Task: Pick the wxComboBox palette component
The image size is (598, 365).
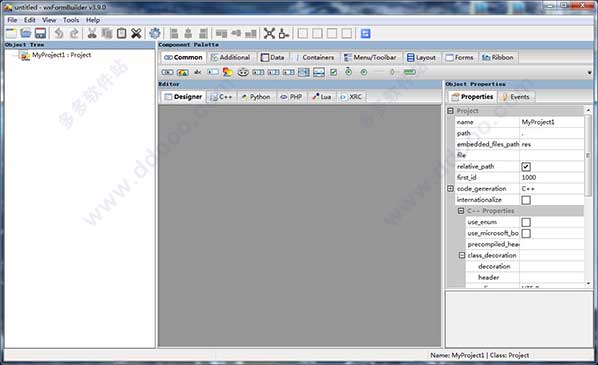Action: coord(258,72)
